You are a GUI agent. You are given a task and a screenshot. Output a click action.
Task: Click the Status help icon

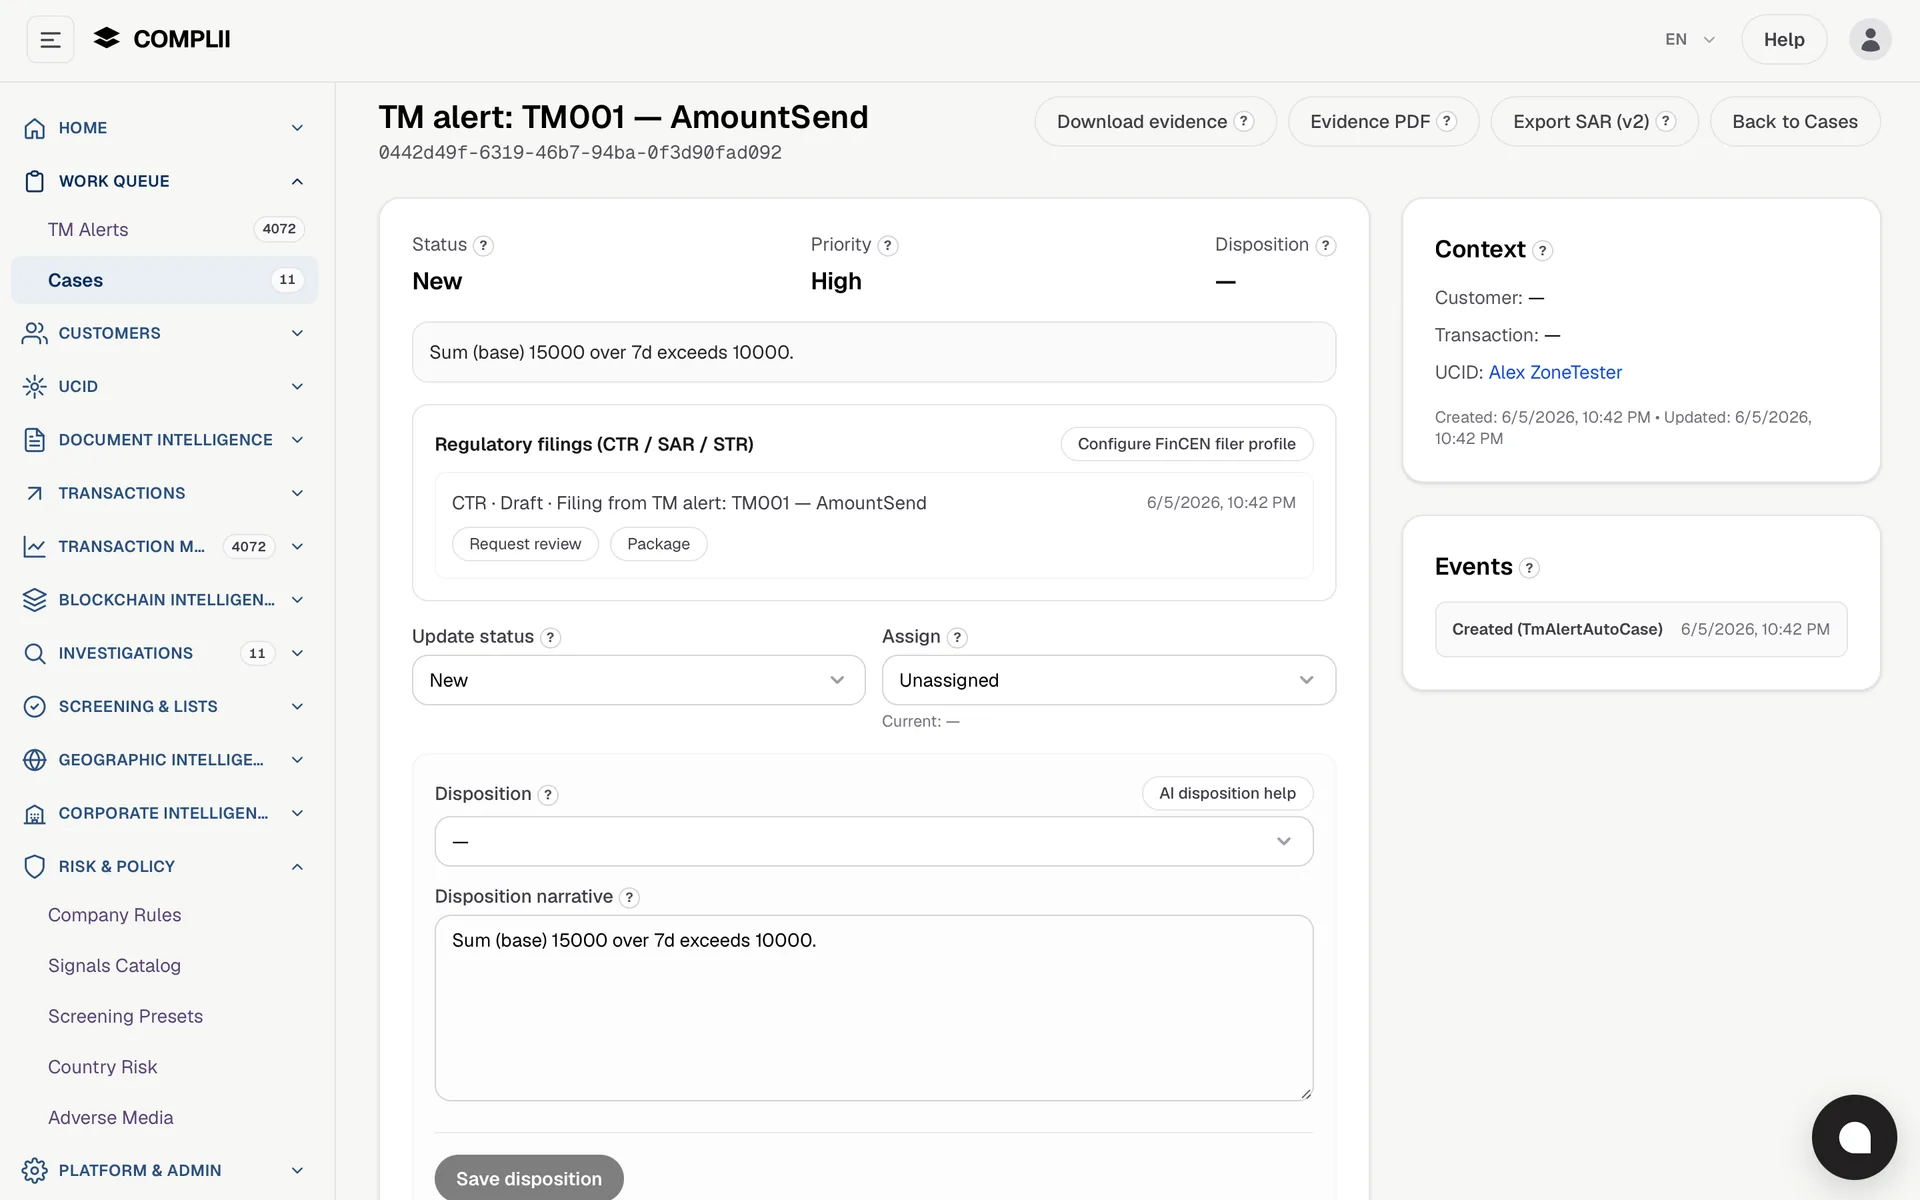coord(483,246)
